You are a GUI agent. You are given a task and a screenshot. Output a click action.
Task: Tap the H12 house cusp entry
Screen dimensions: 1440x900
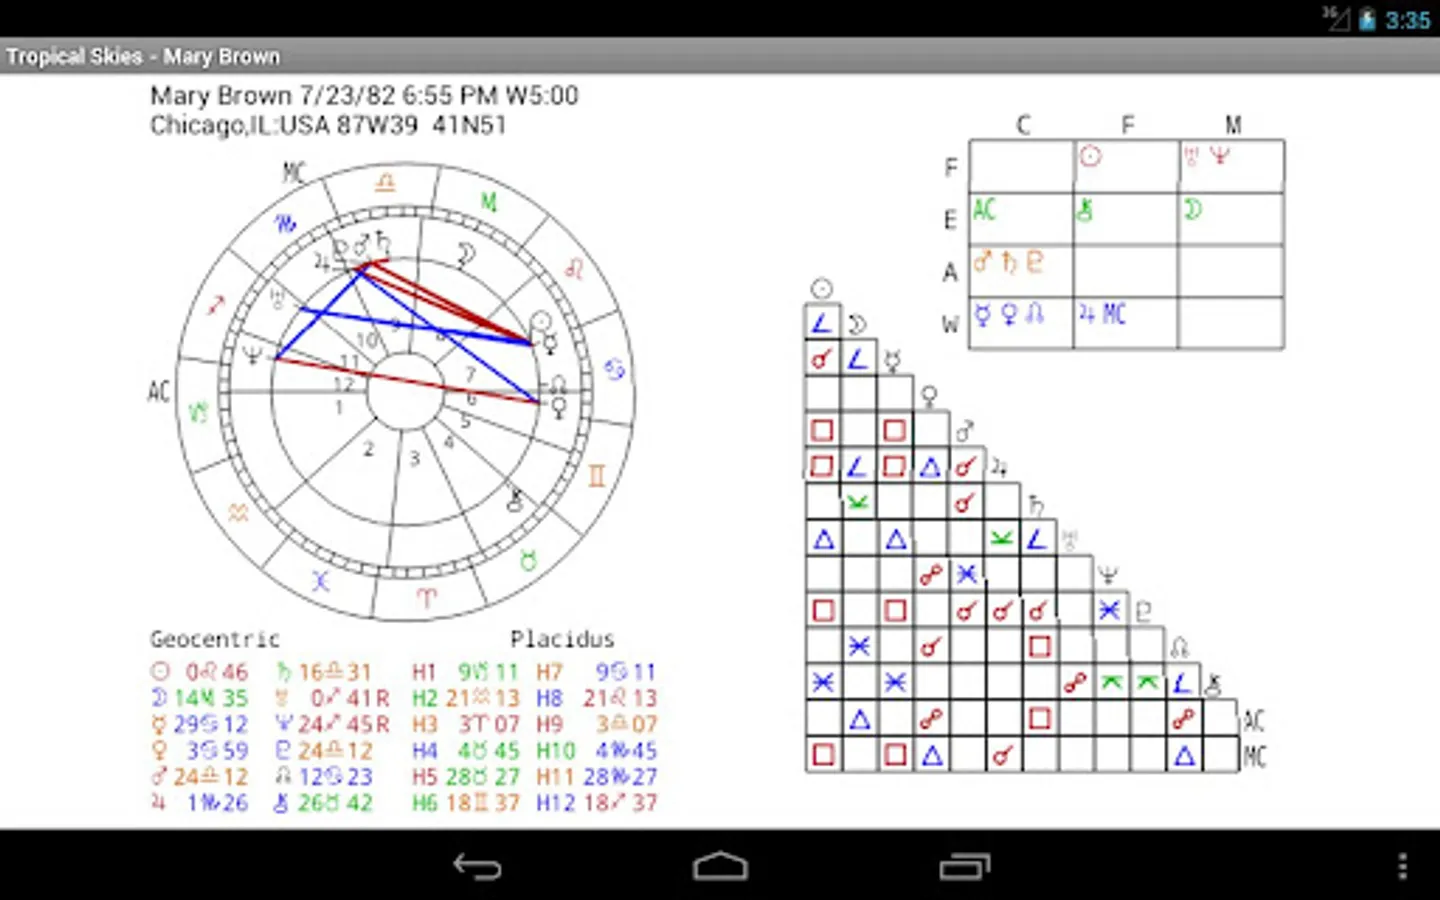point(596,802)
